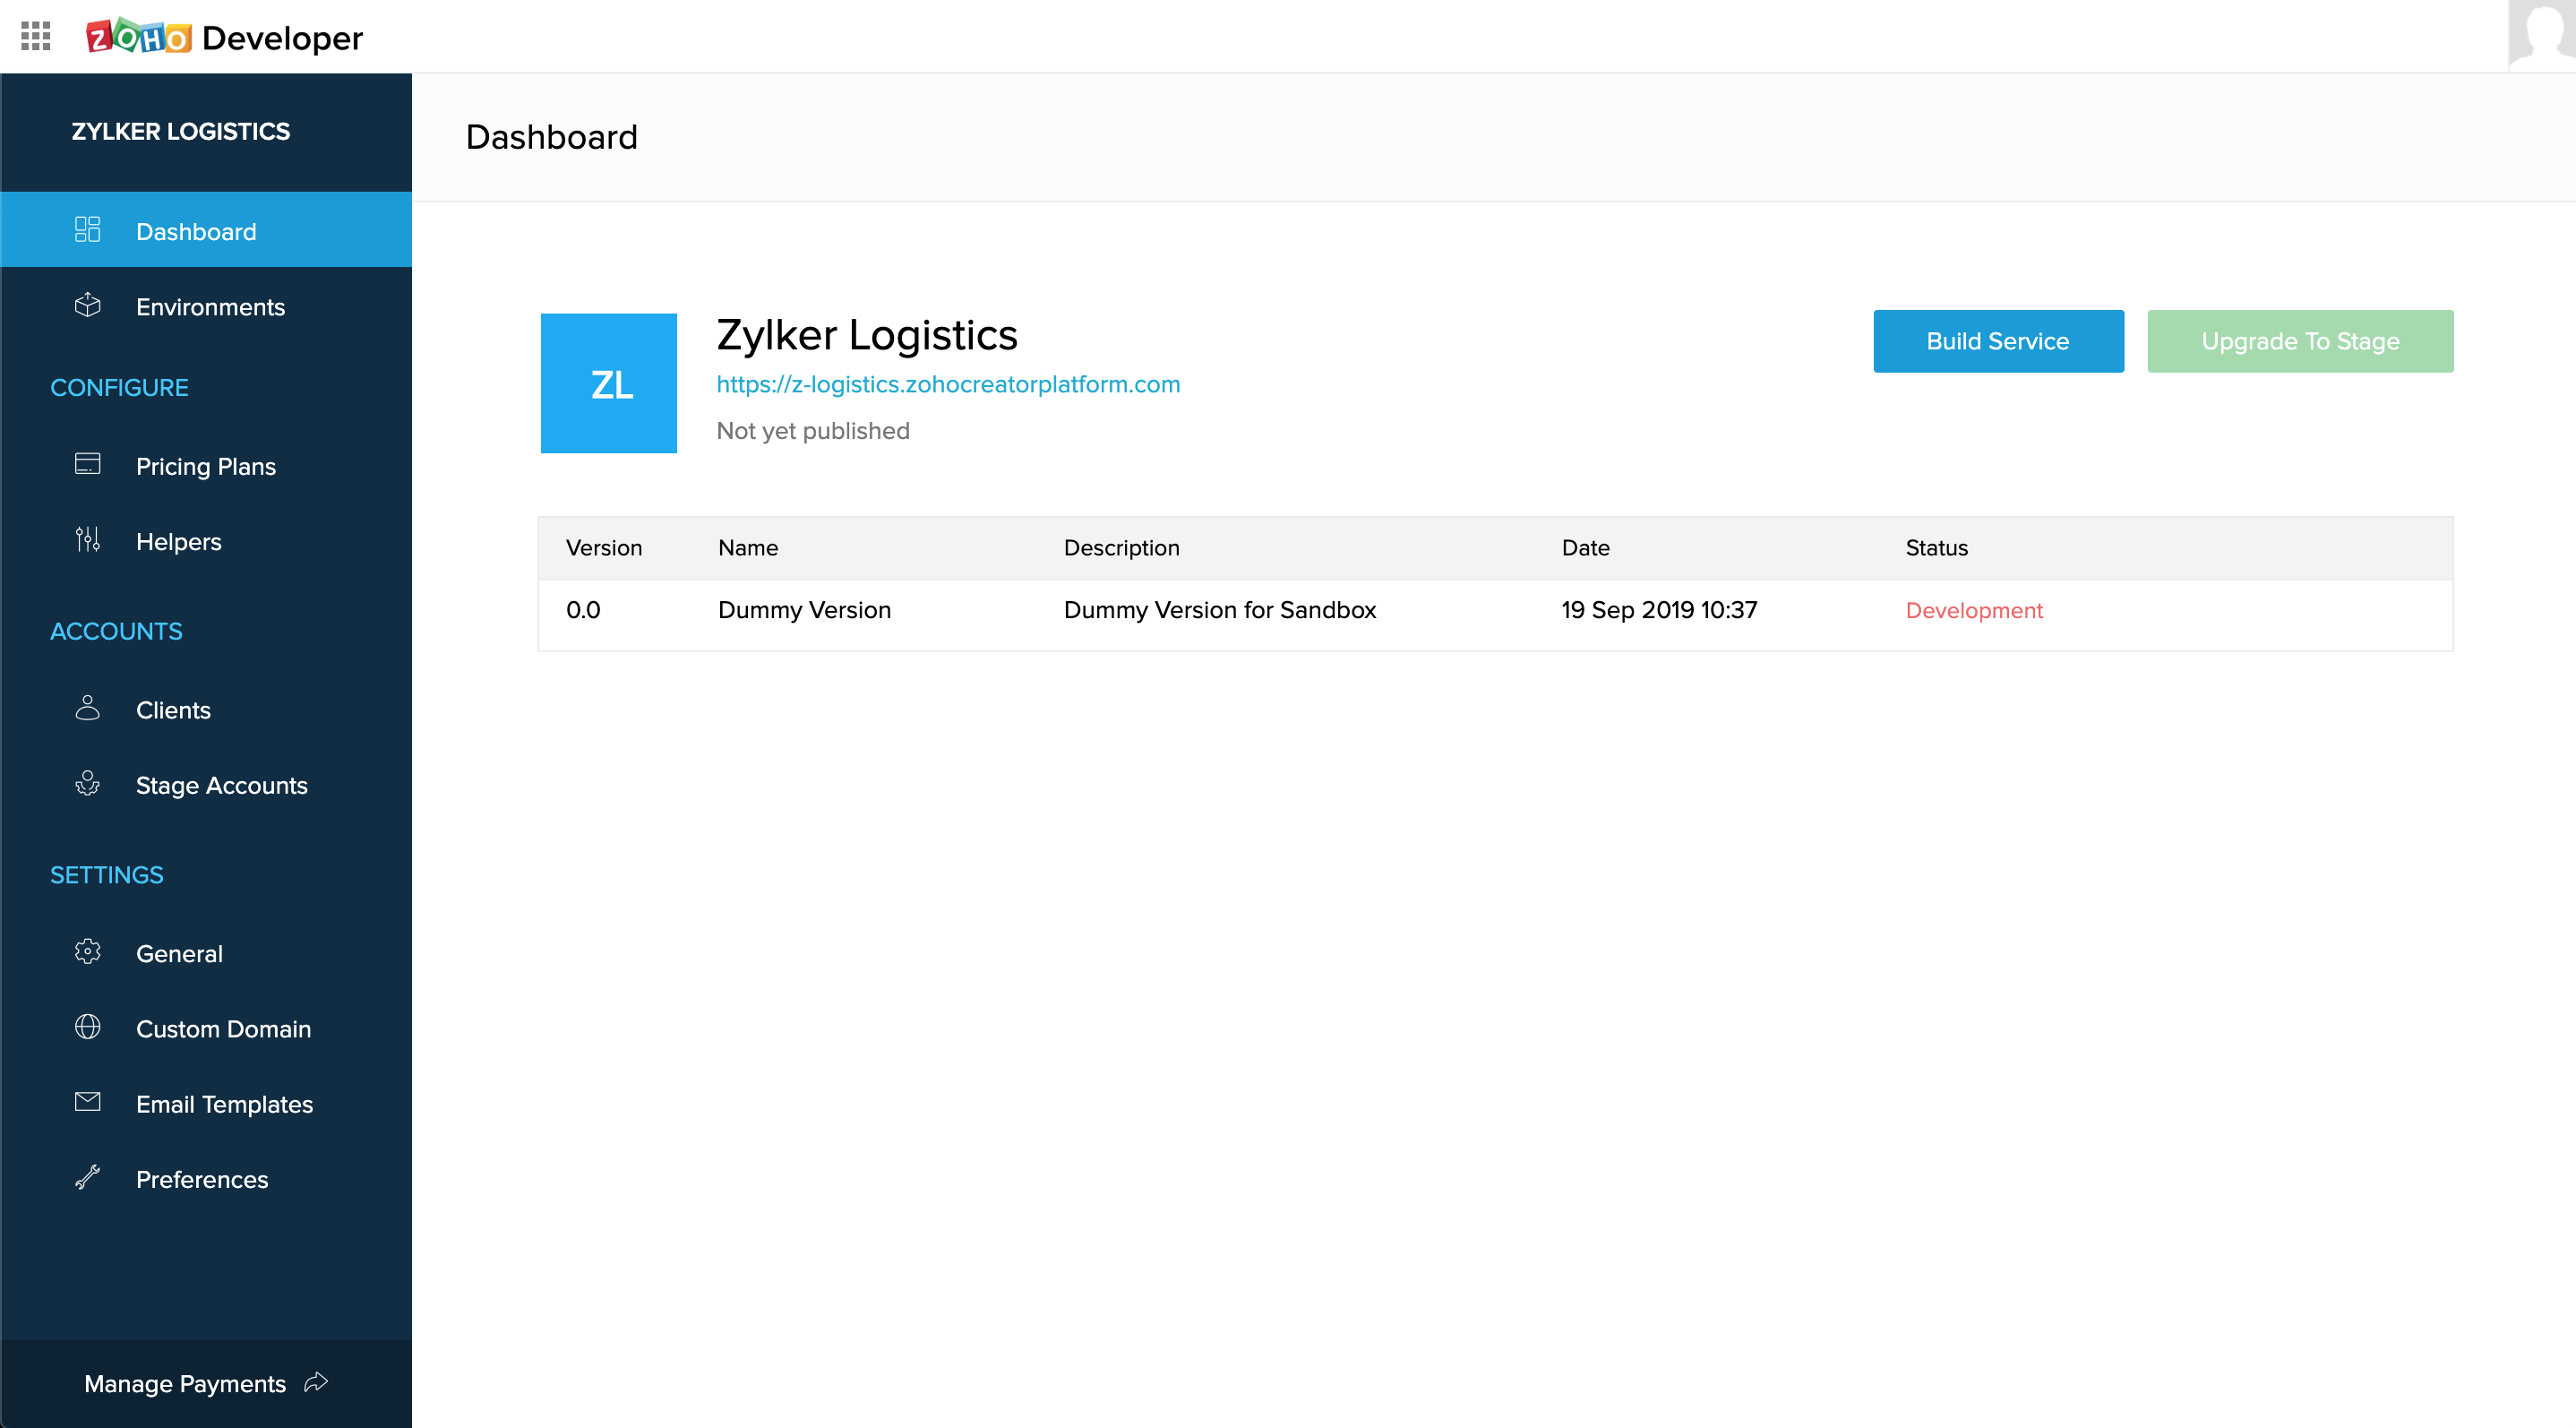This screenshot has width=2576, height=1428.
Task: Open the user profile avatar
Action: coord(2541,36)
